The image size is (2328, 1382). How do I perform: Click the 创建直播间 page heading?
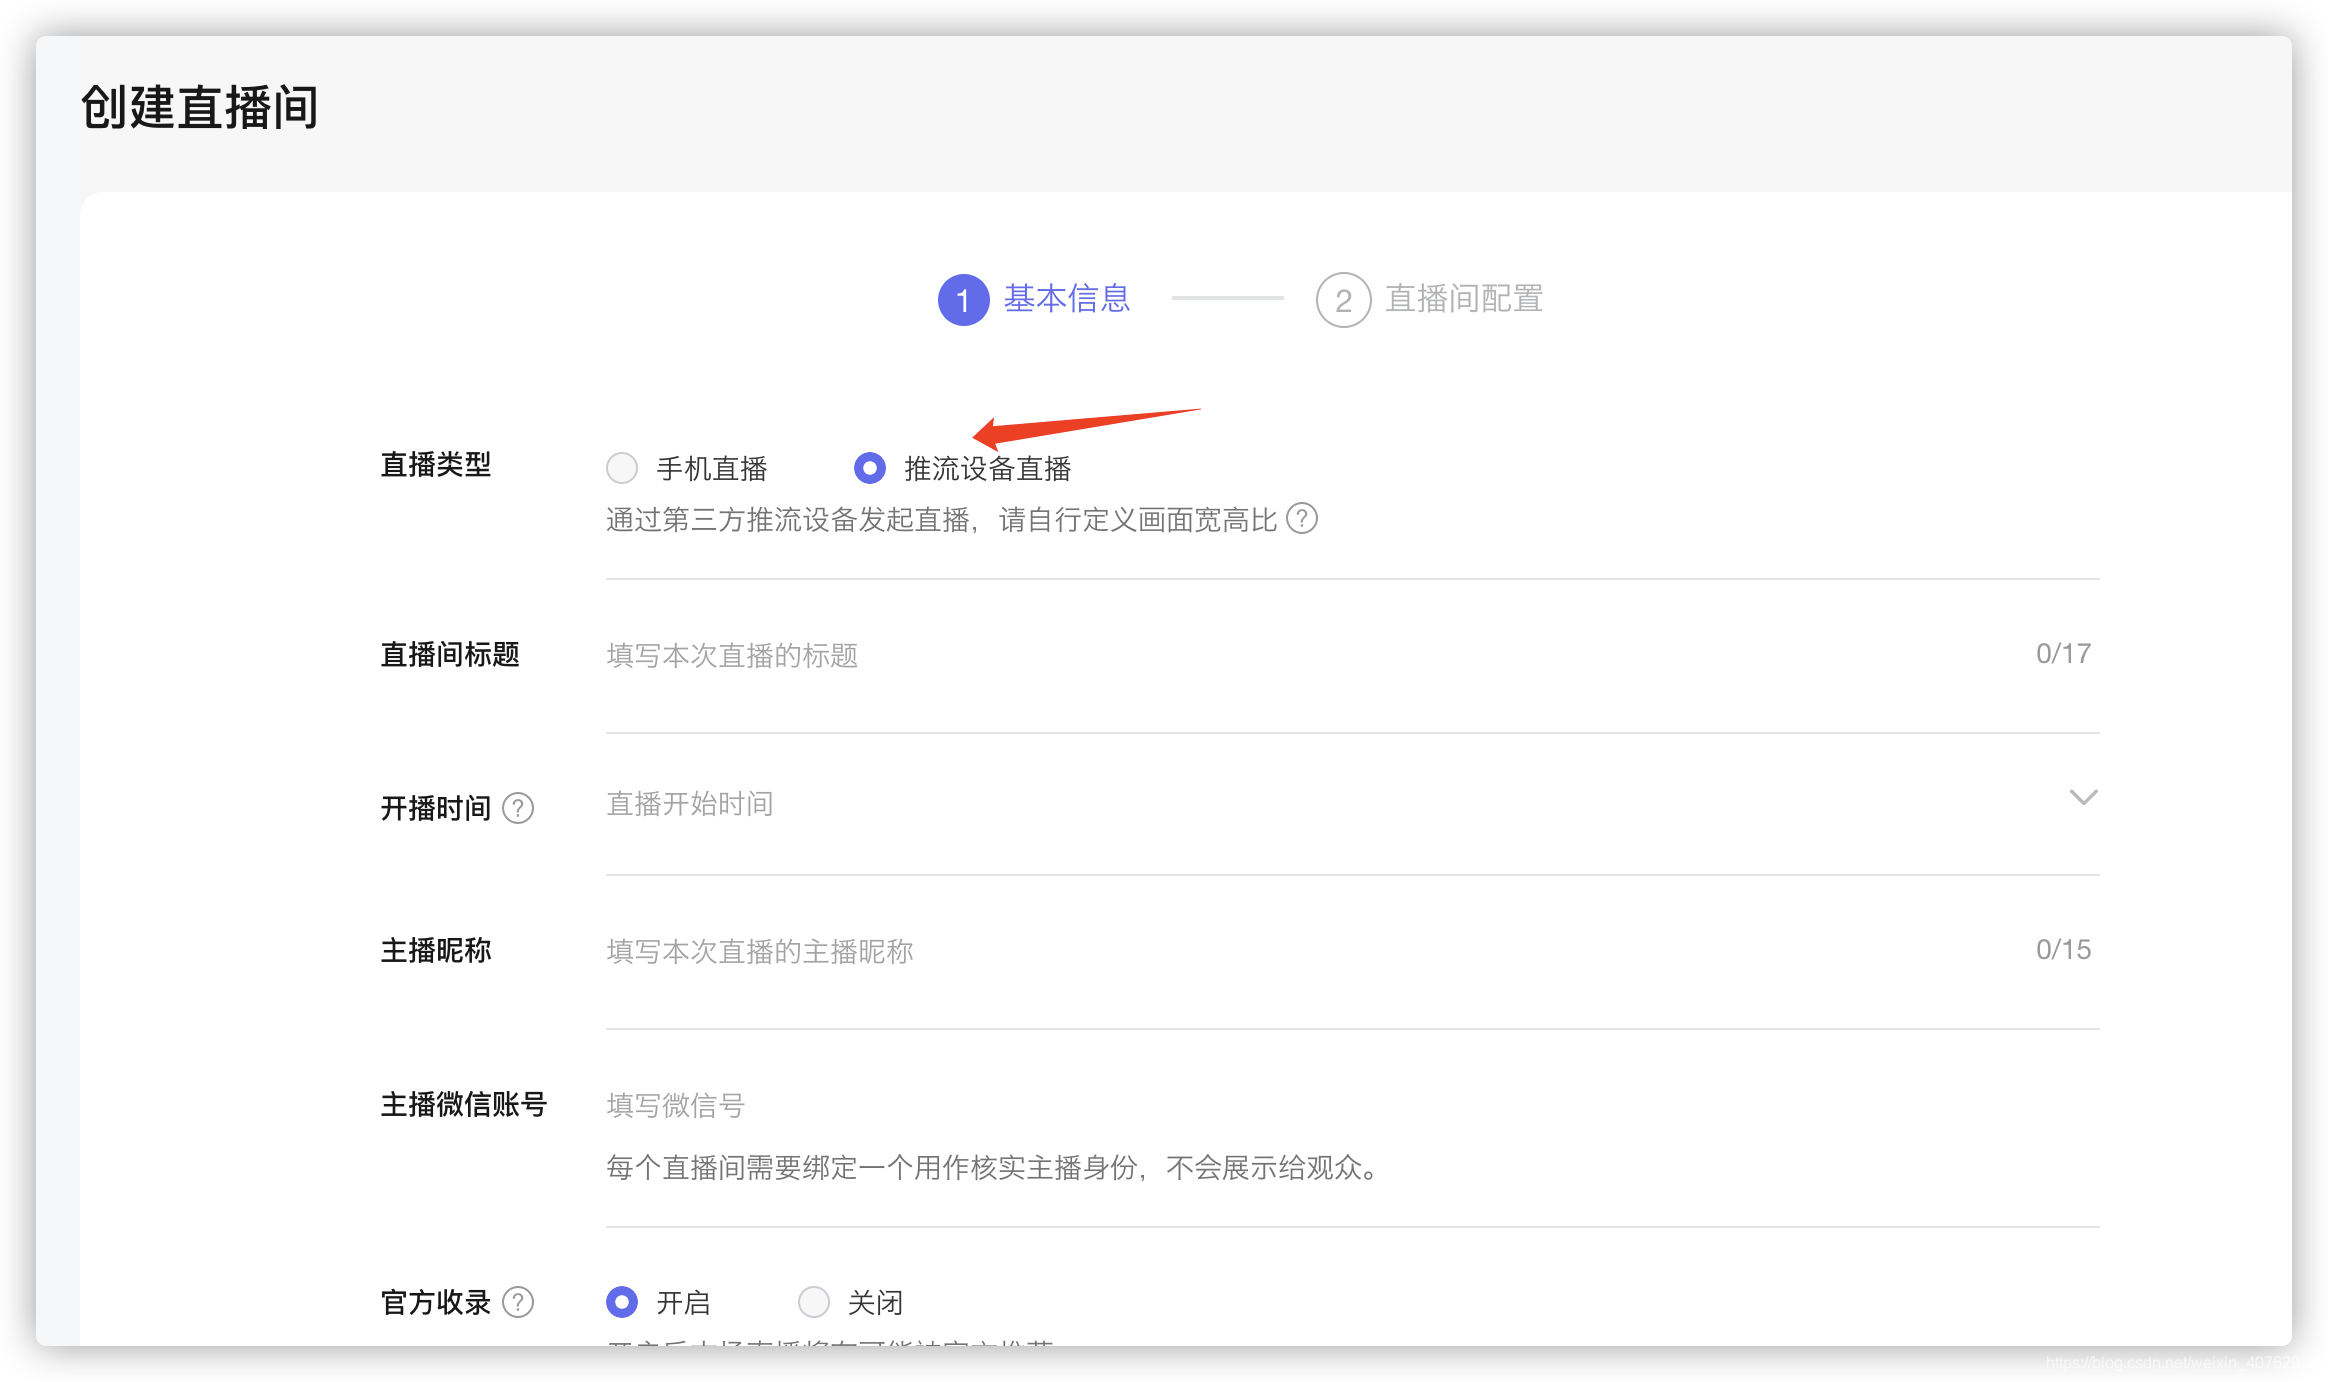199,107
